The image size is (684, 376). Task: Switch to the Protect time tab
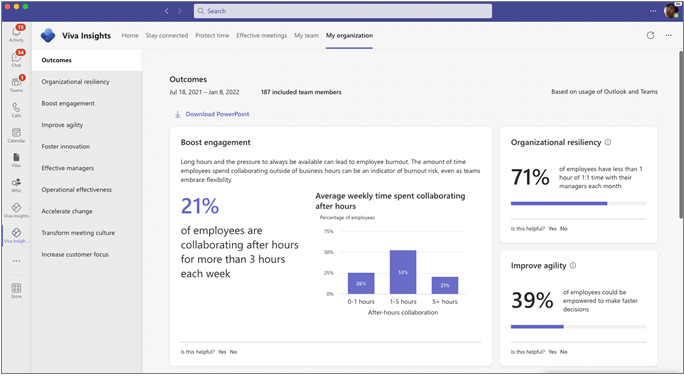click(212, 35)
